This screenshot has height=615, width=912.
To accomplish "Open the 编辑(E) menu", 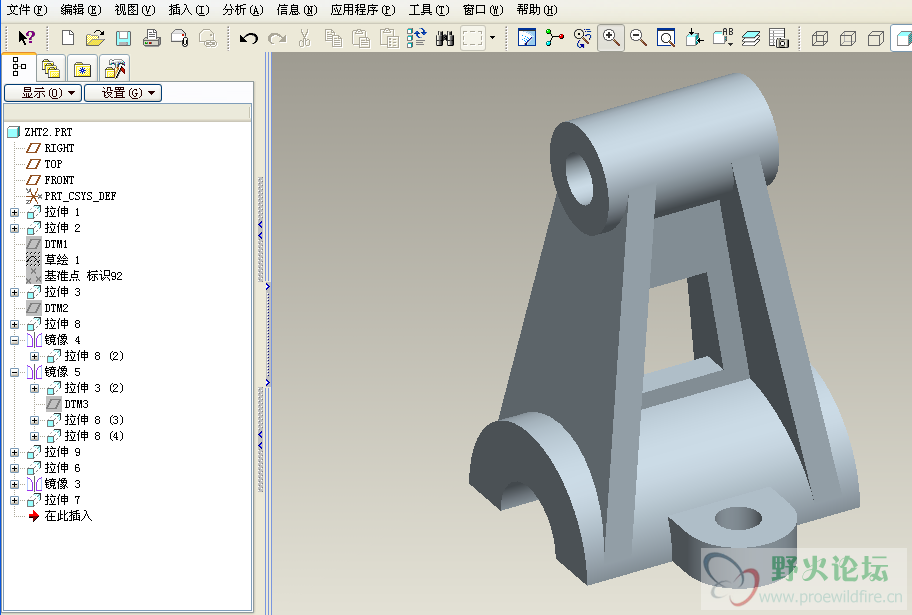I will [81, 10].
